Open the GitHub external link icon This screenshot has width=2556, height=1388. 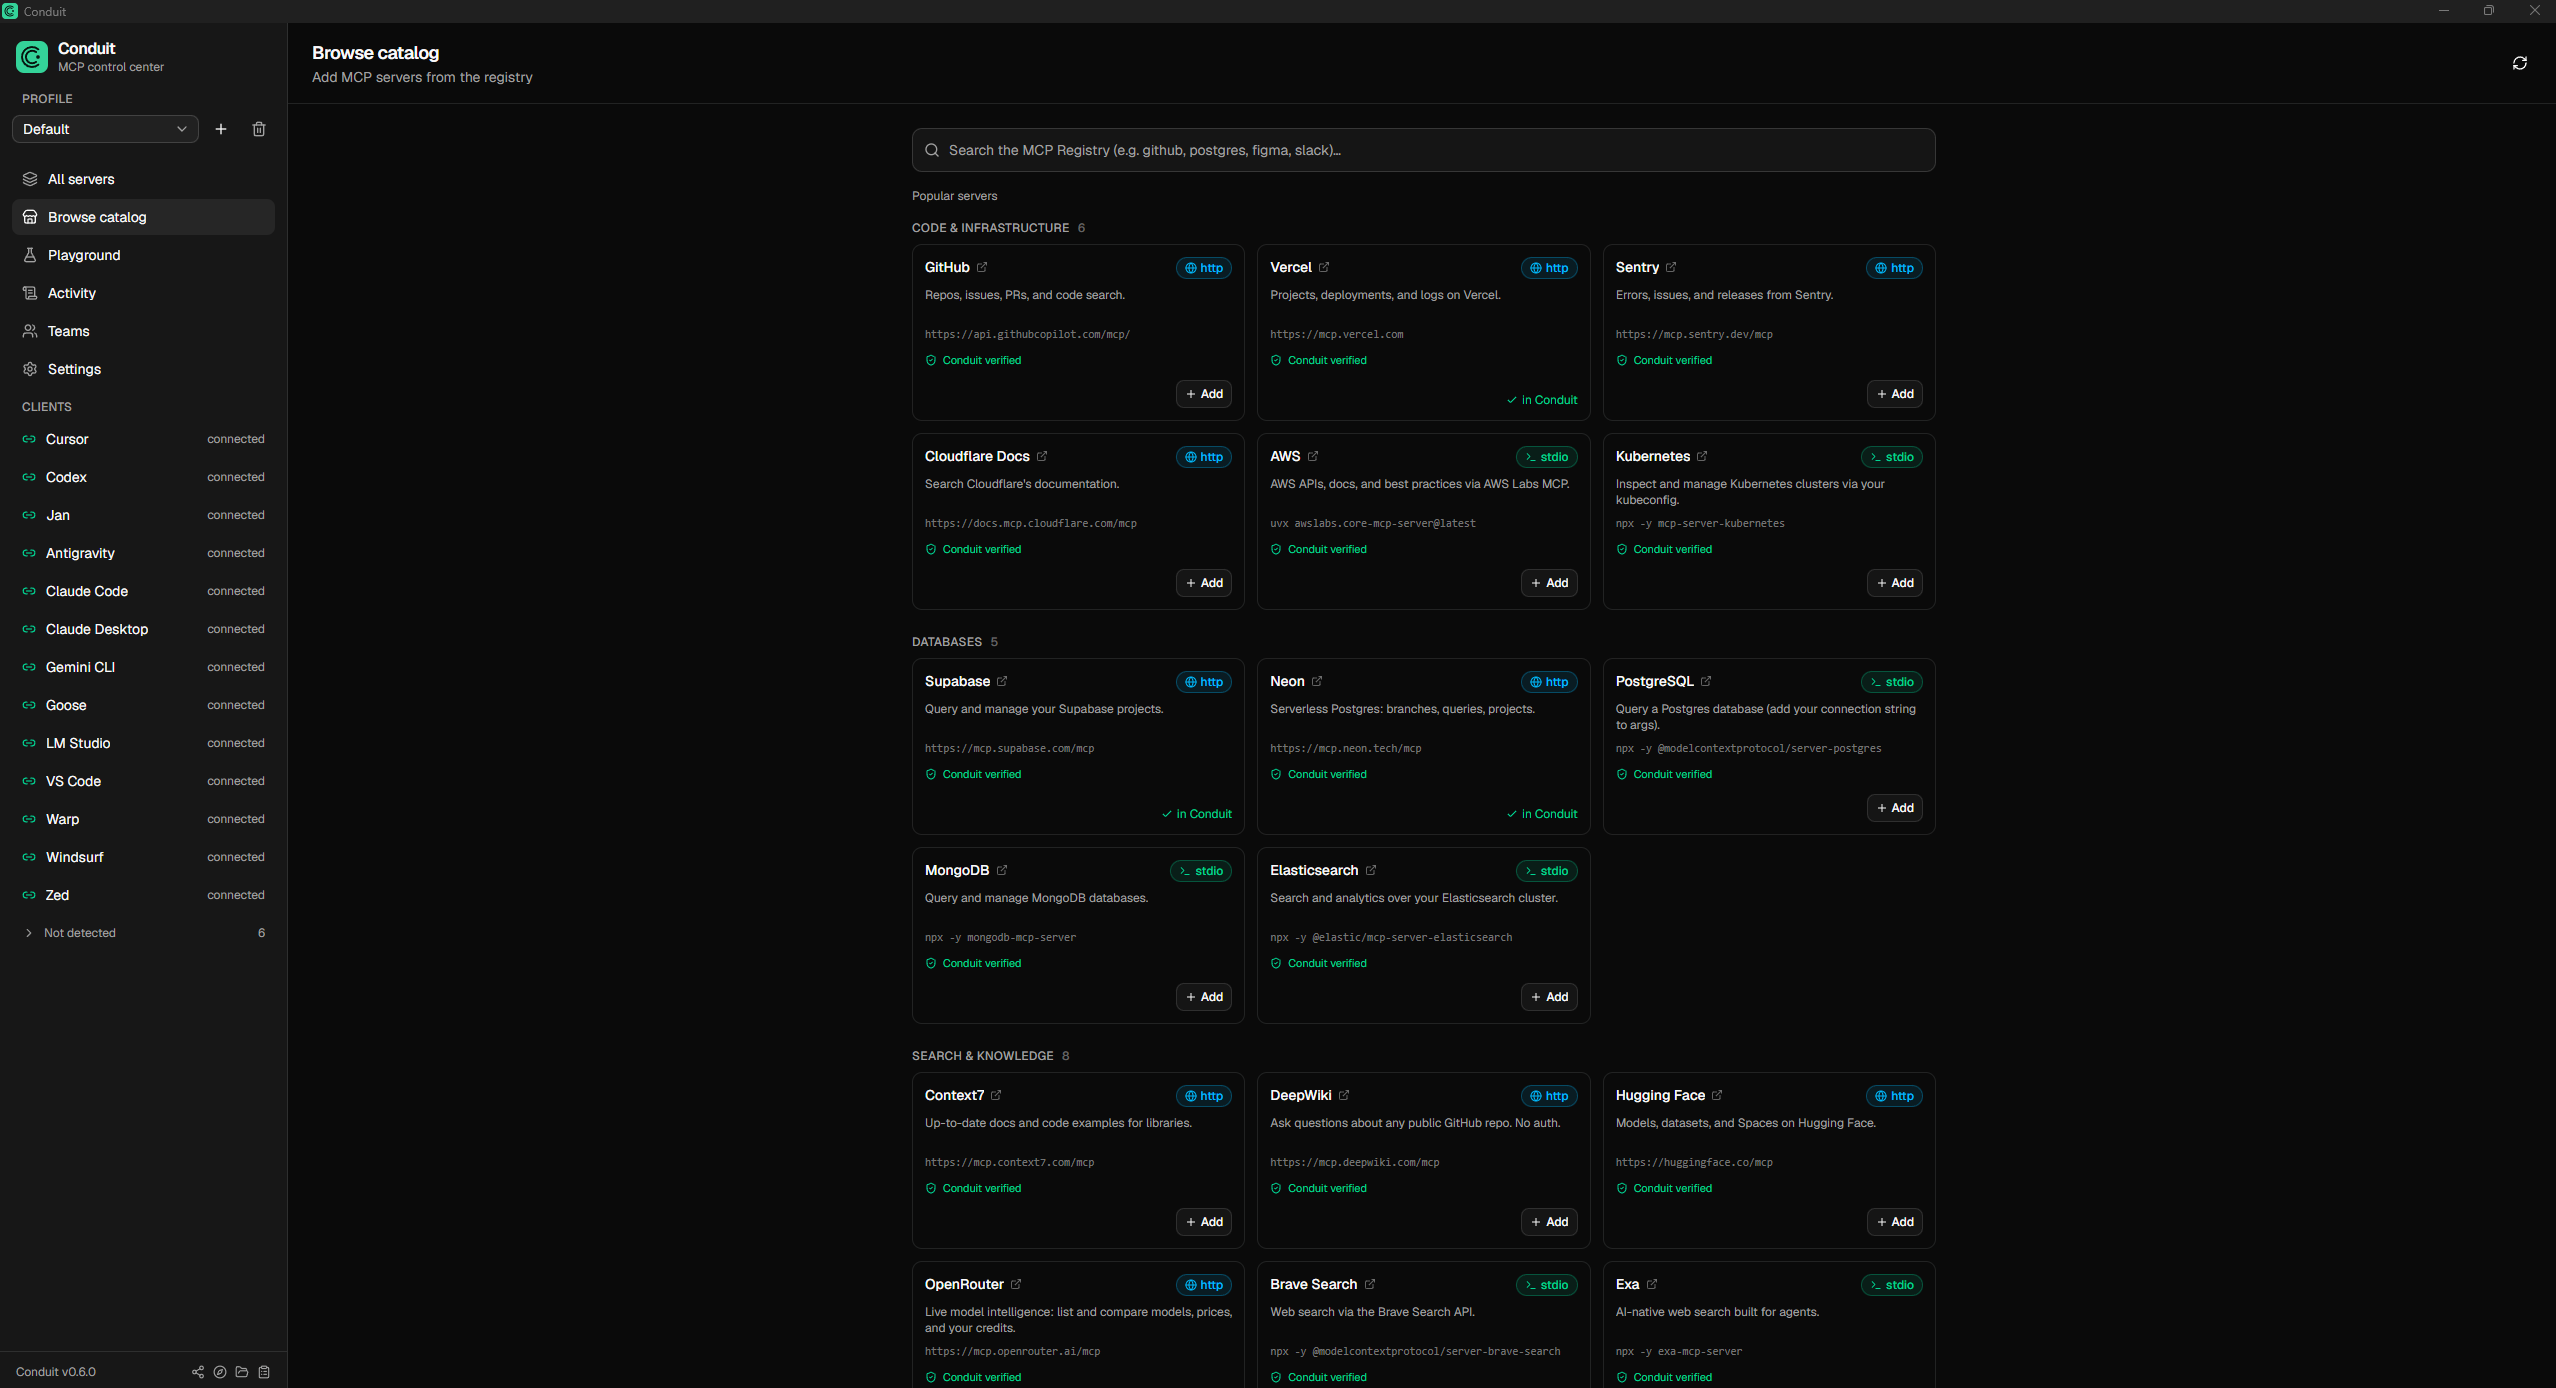(982, 267)
